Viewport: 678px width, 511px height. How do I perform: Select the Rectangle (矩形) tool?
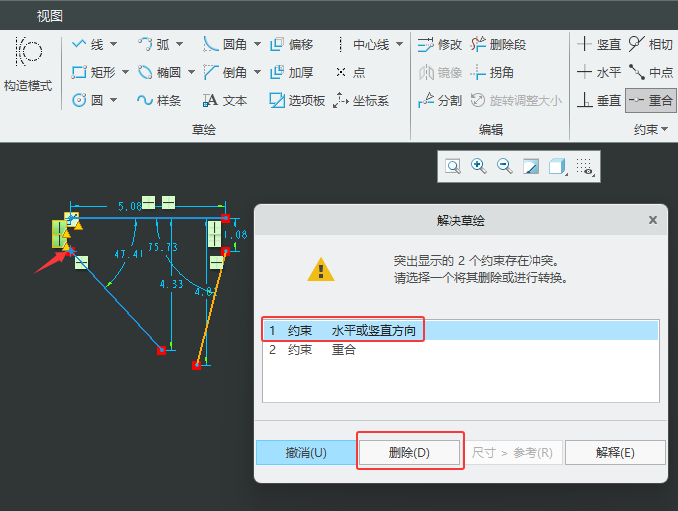[94, 72]
